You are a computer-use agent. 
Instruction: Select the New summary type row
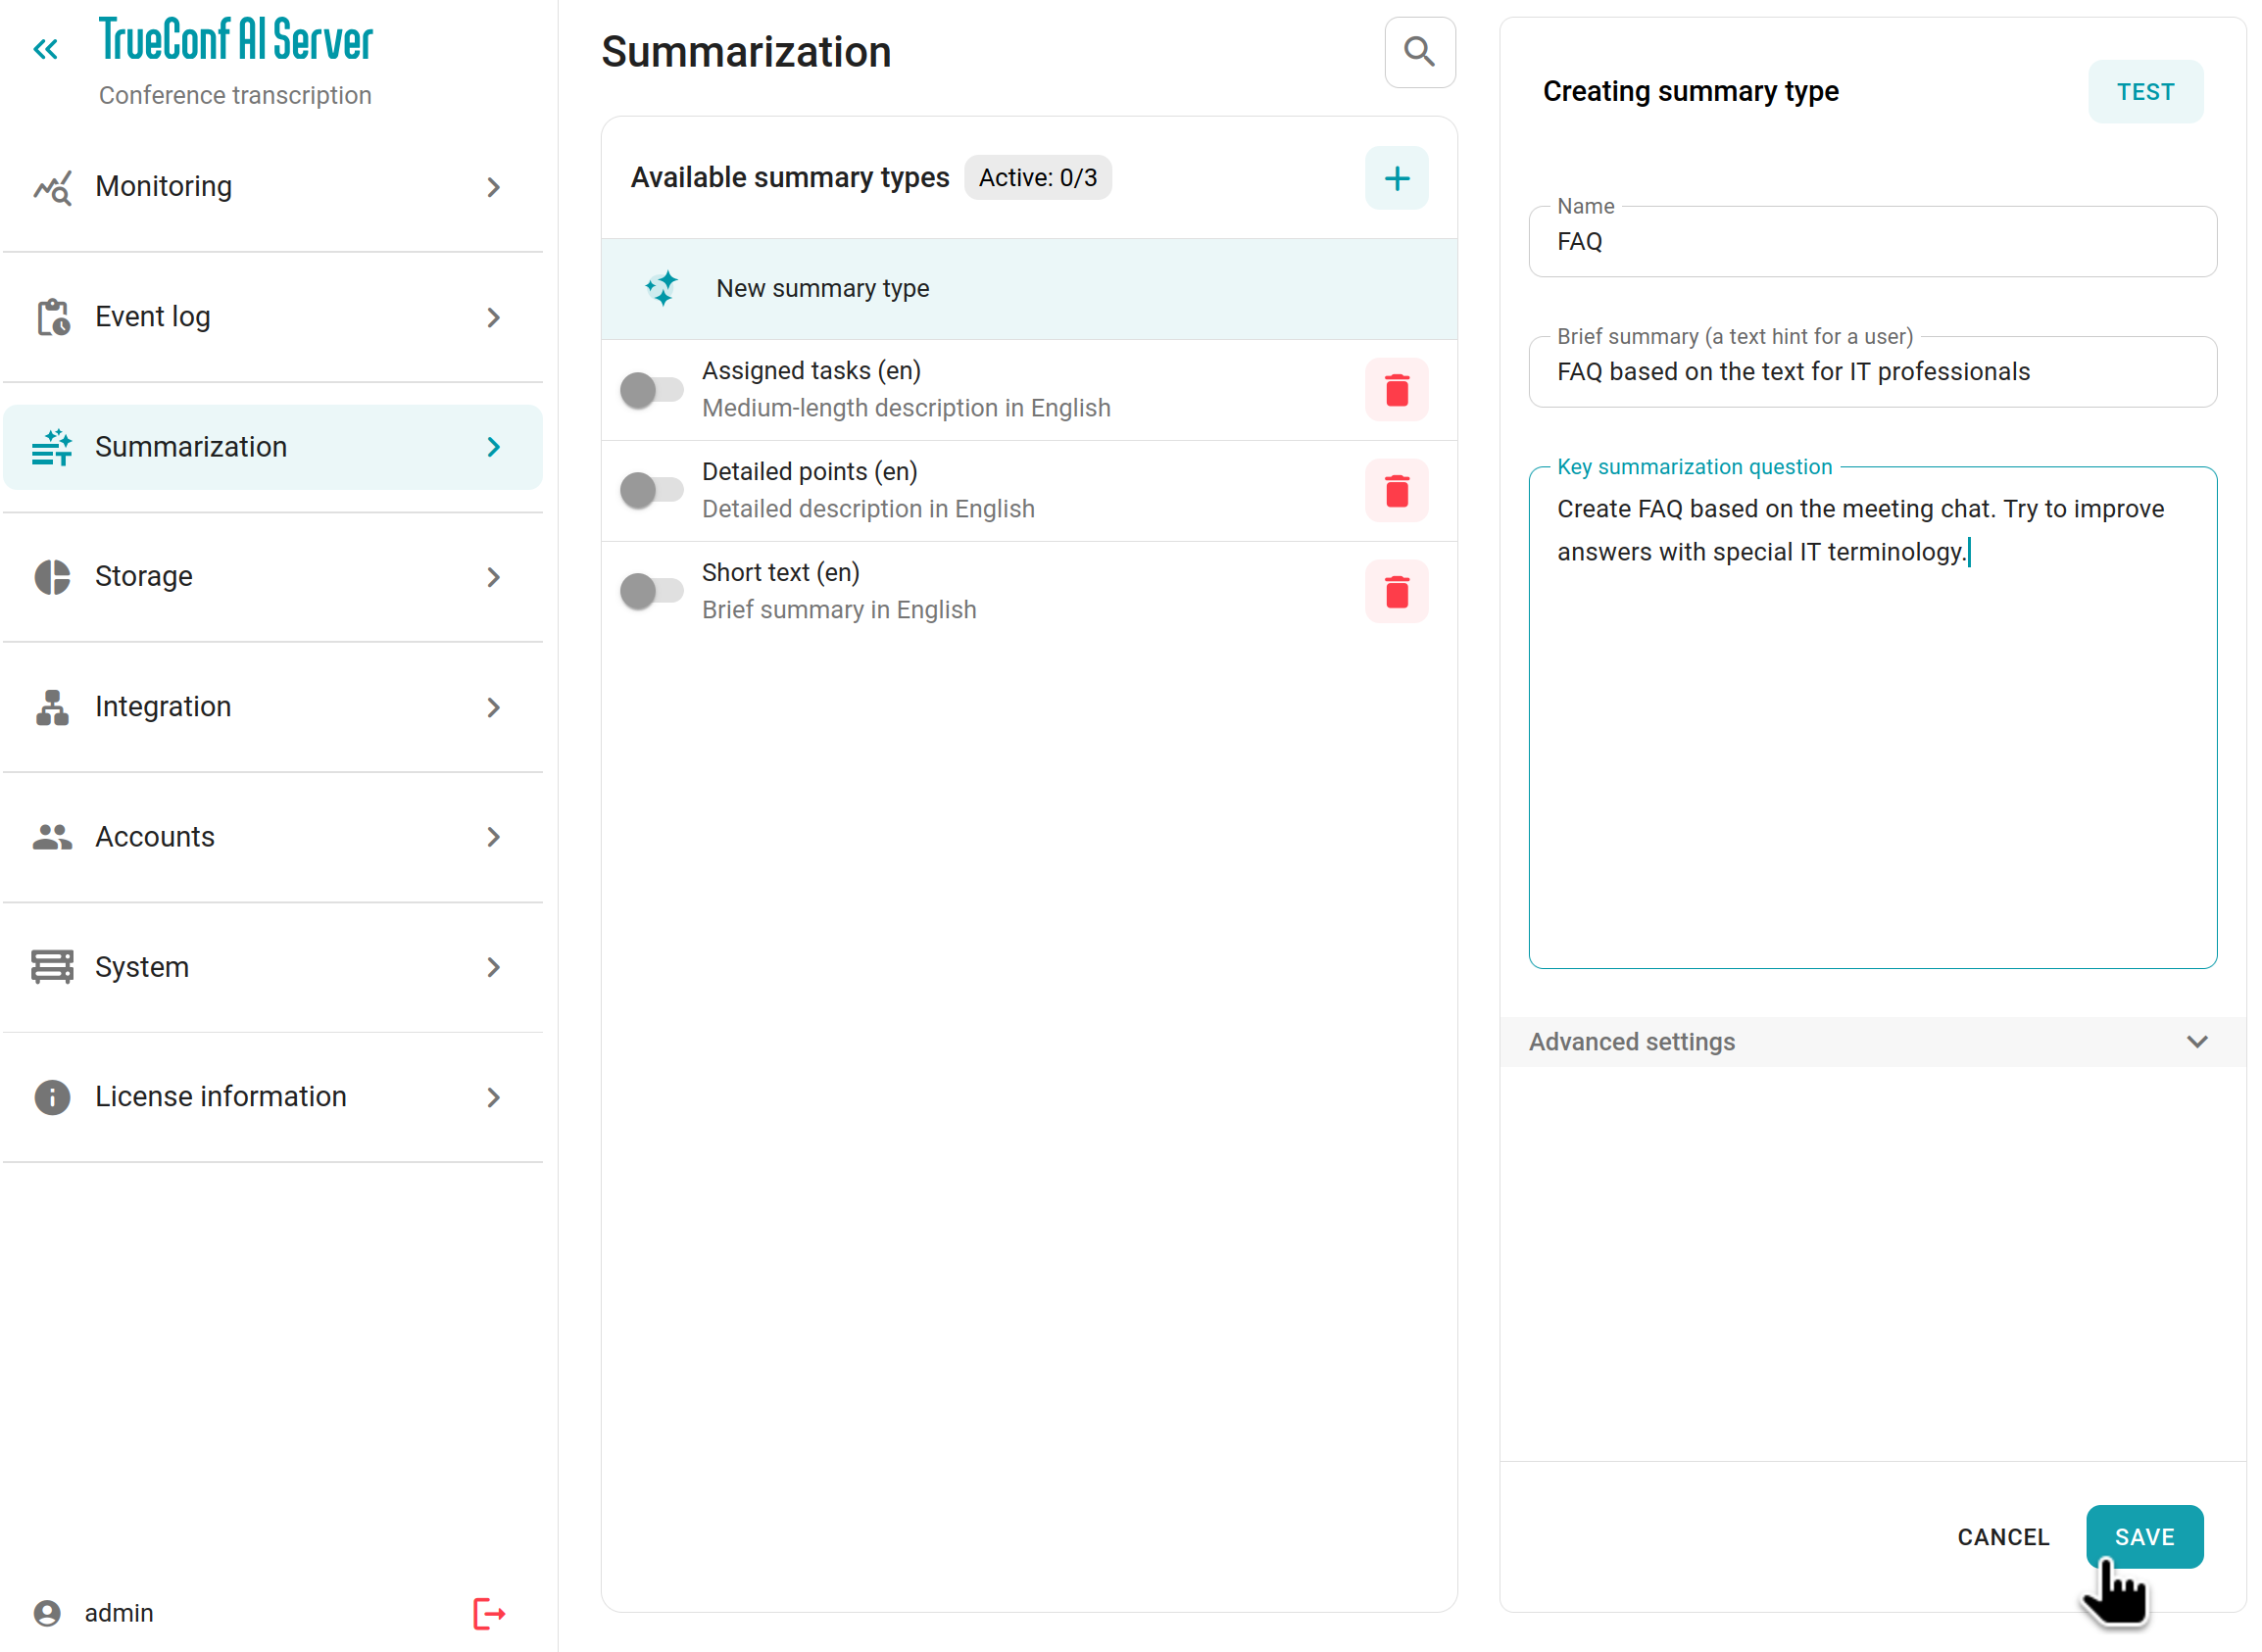[1028, 289]
